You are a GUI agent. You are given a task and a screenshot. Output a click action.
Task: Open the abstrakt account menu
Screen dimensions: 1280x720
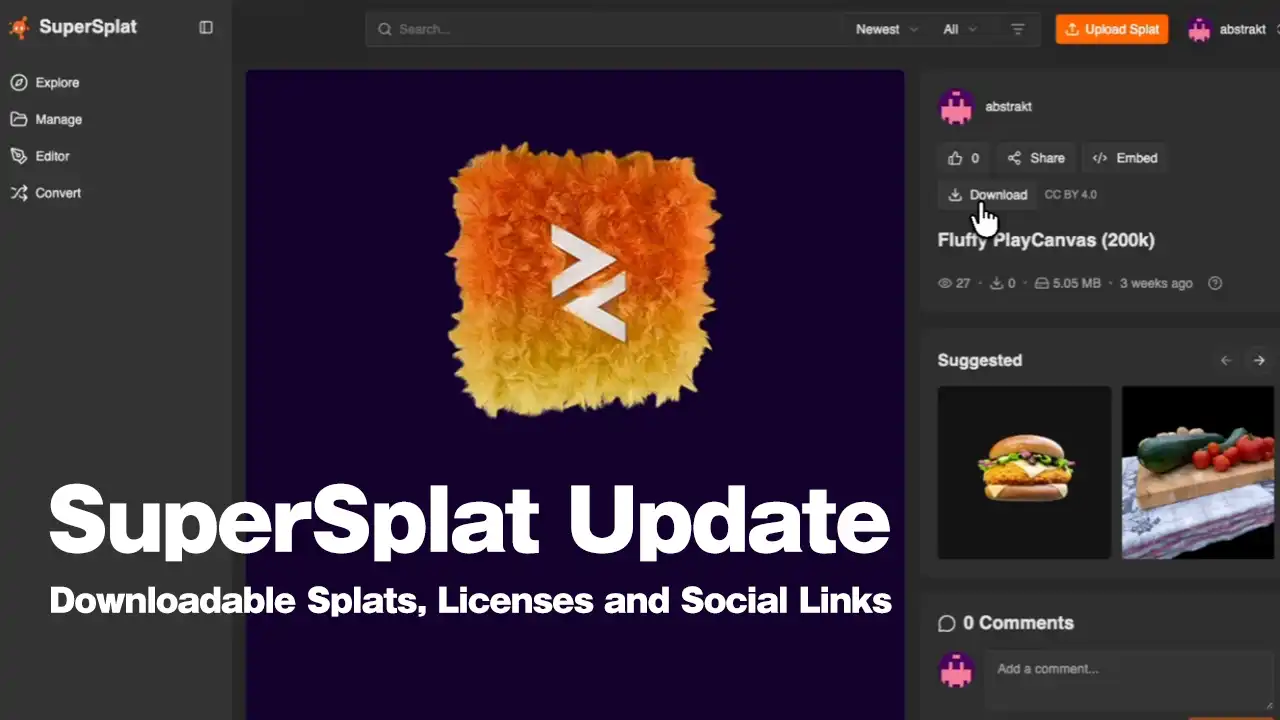[x=1229, y=29]
